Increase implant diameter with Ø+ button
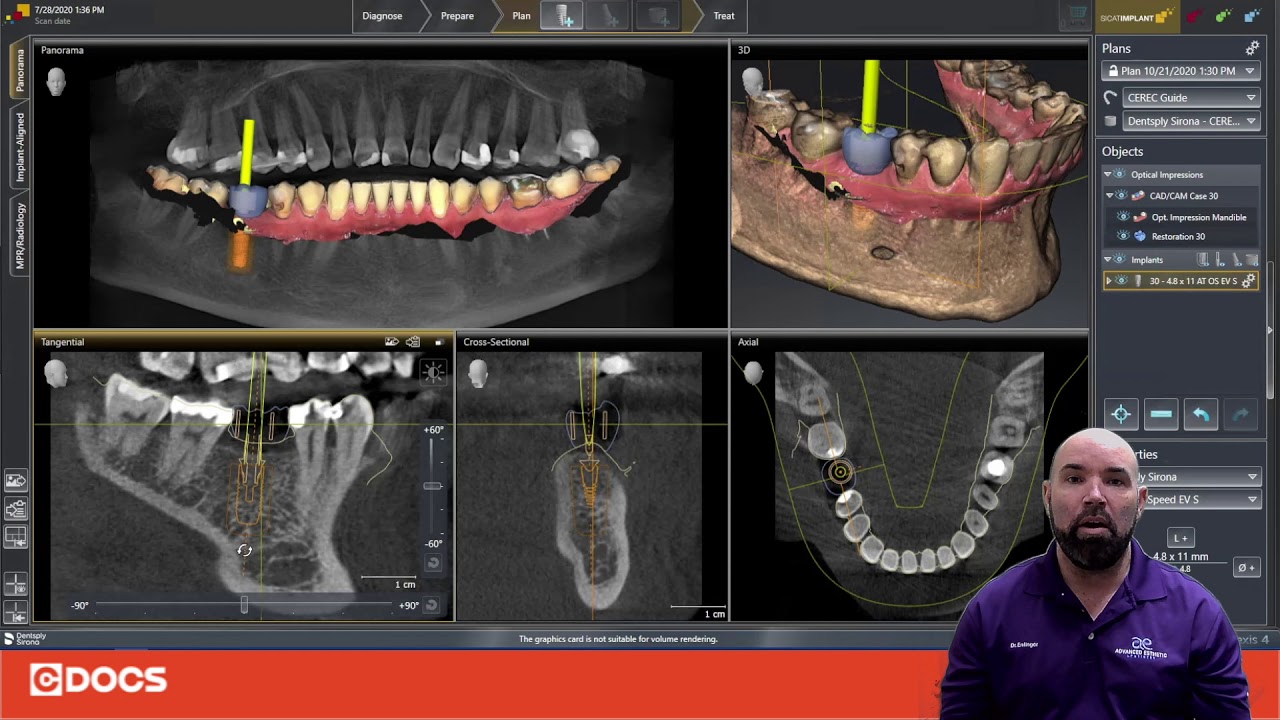 [x=1246, y=568]
